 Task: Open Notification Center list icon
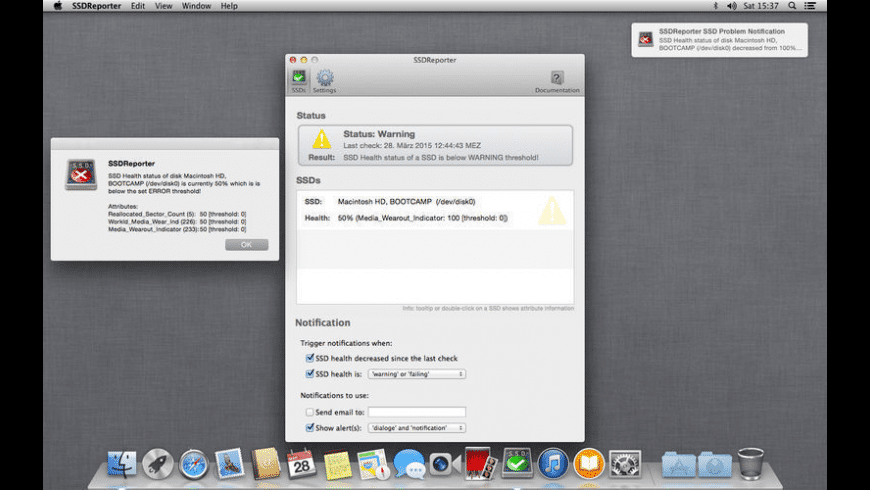(x=810, y=6)
